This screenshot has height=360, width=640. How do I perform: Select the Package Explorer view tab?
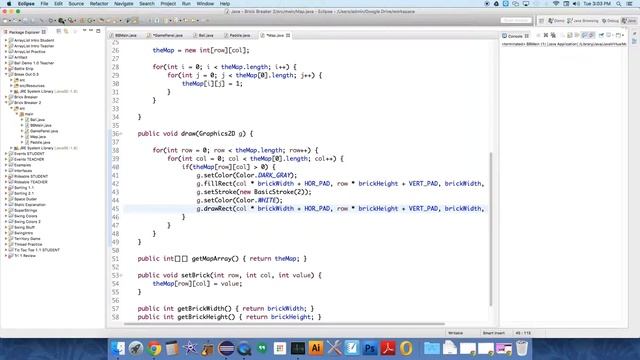pyautogui.click(x=24, y=32)
